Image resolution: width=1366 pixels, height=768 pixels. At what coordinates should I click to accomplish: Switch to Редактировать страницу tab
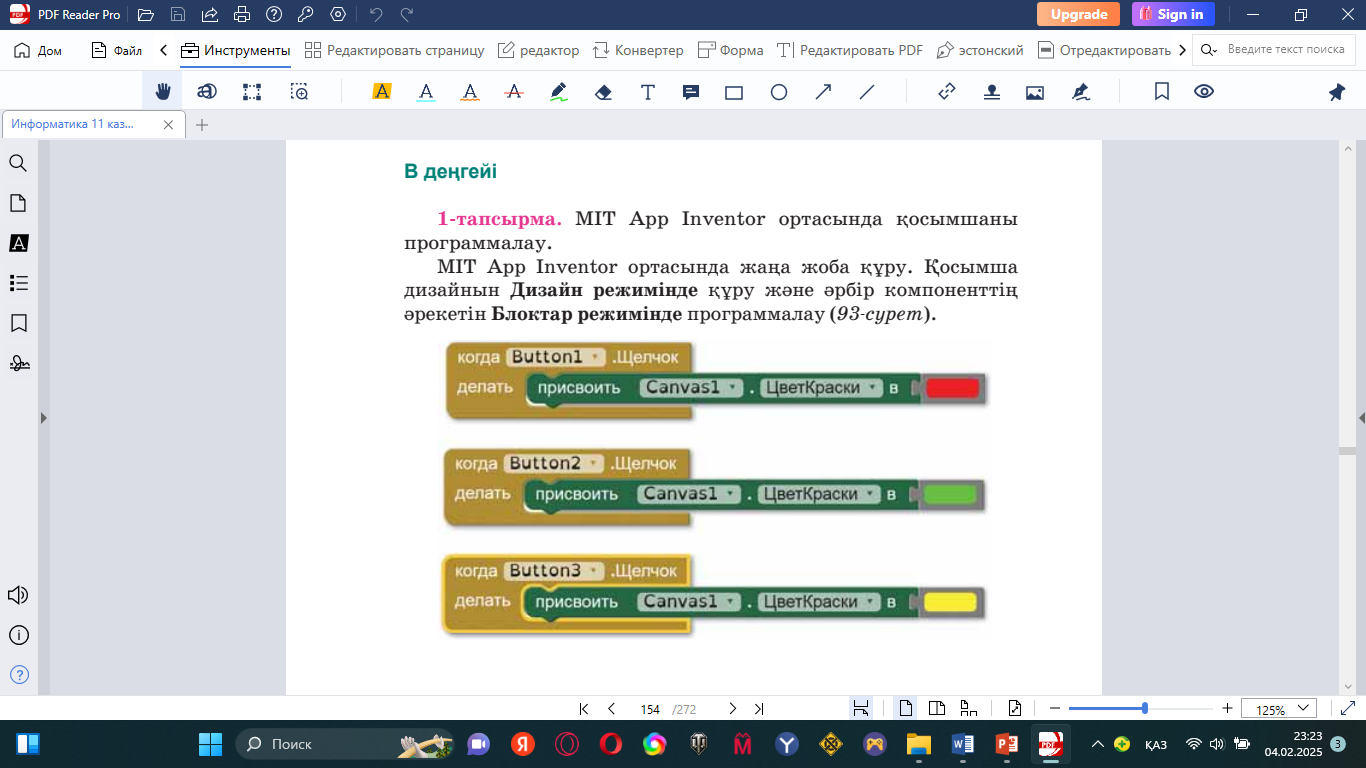click(x=394, y=50)
